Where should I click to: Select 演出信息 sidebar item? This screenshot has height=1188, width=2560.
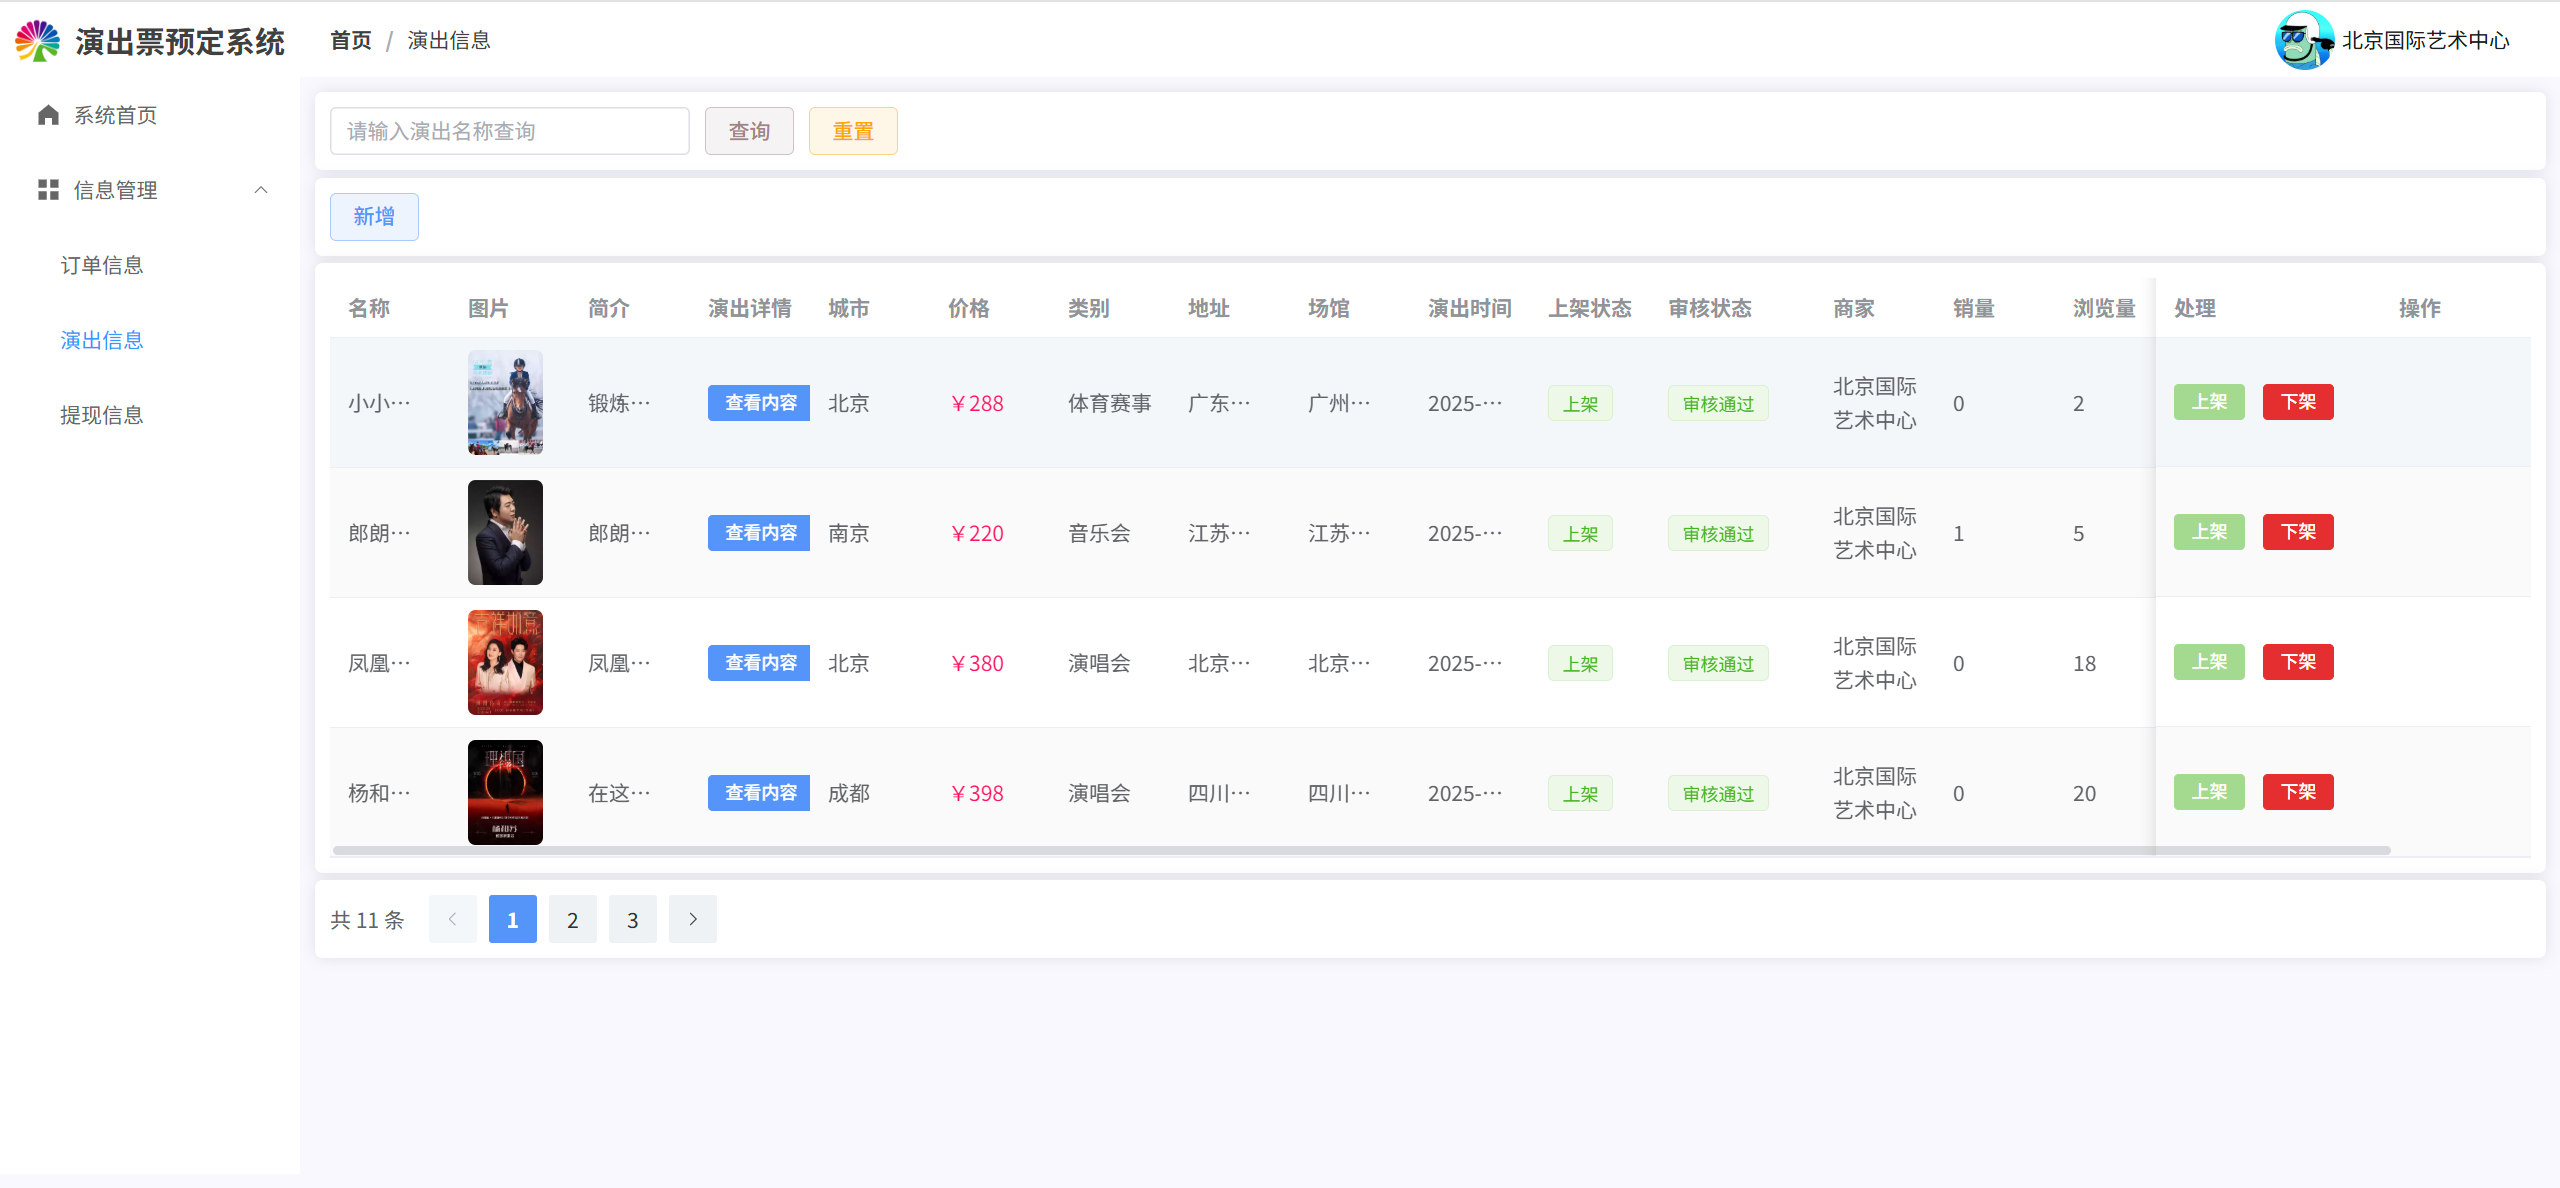click(102, 340)
